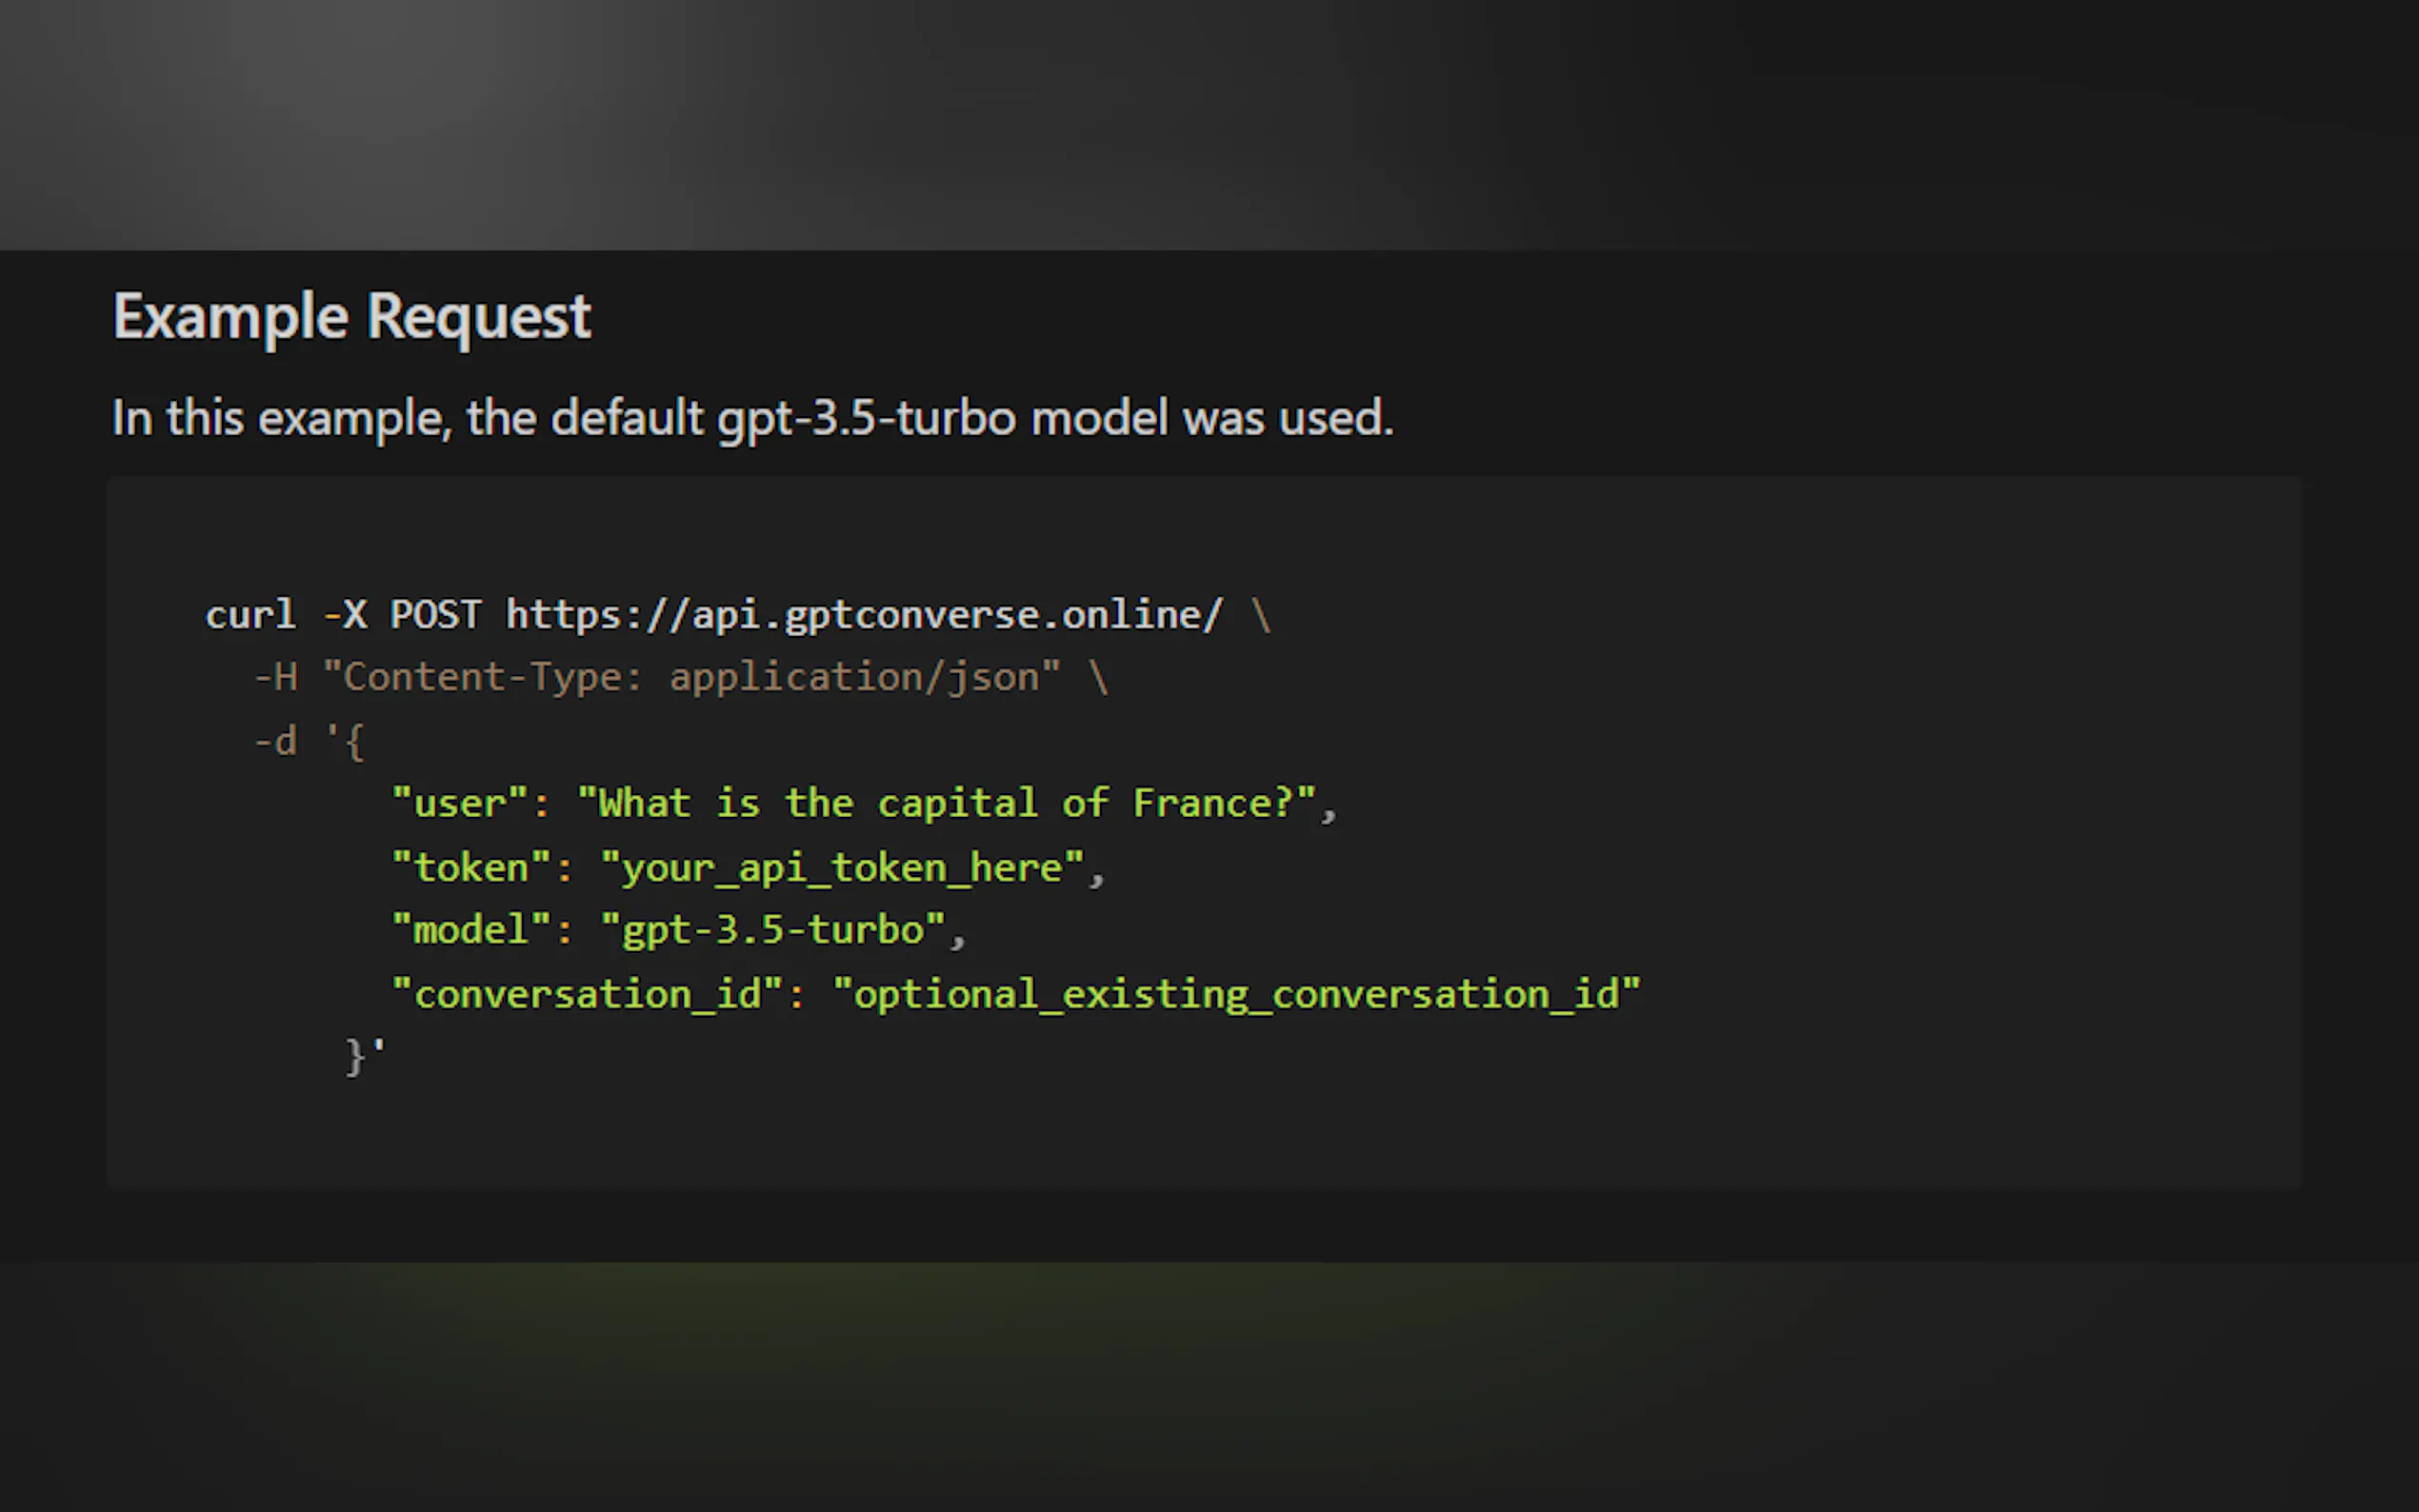Image resolution: width=2419 pixels, height=1512 pixels.
Task: Click the "What is the capital of France?" string
Action: (x=946, y=804)
